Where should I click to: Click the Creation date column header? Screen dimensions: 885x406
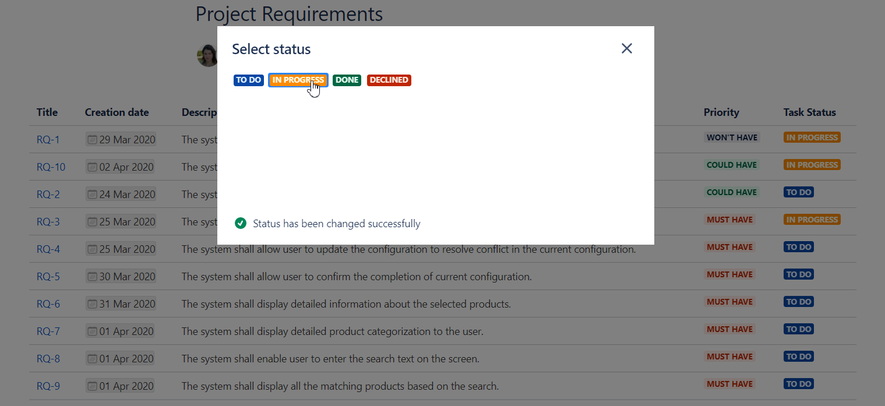click(x=117, y=112)
